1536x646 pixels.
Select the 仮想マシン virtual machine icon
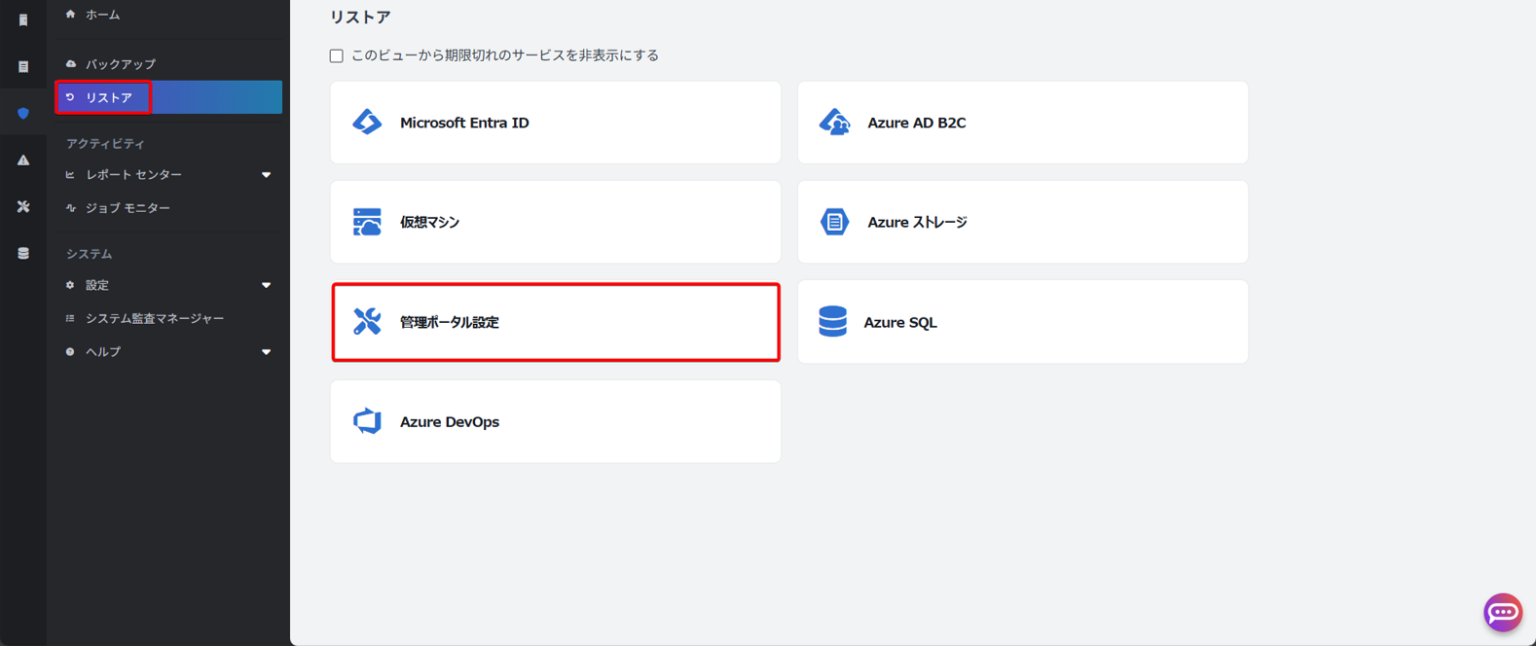click(367, 221)
